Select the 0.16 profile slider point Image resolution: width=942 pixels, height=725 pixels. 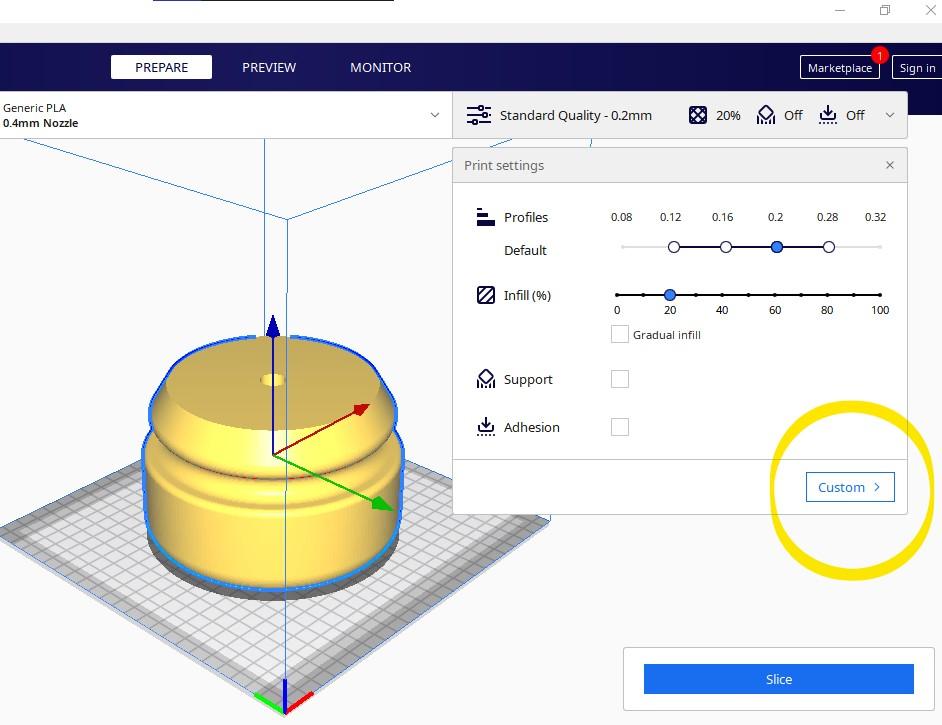pyautogui.click(x=726, y=247)
